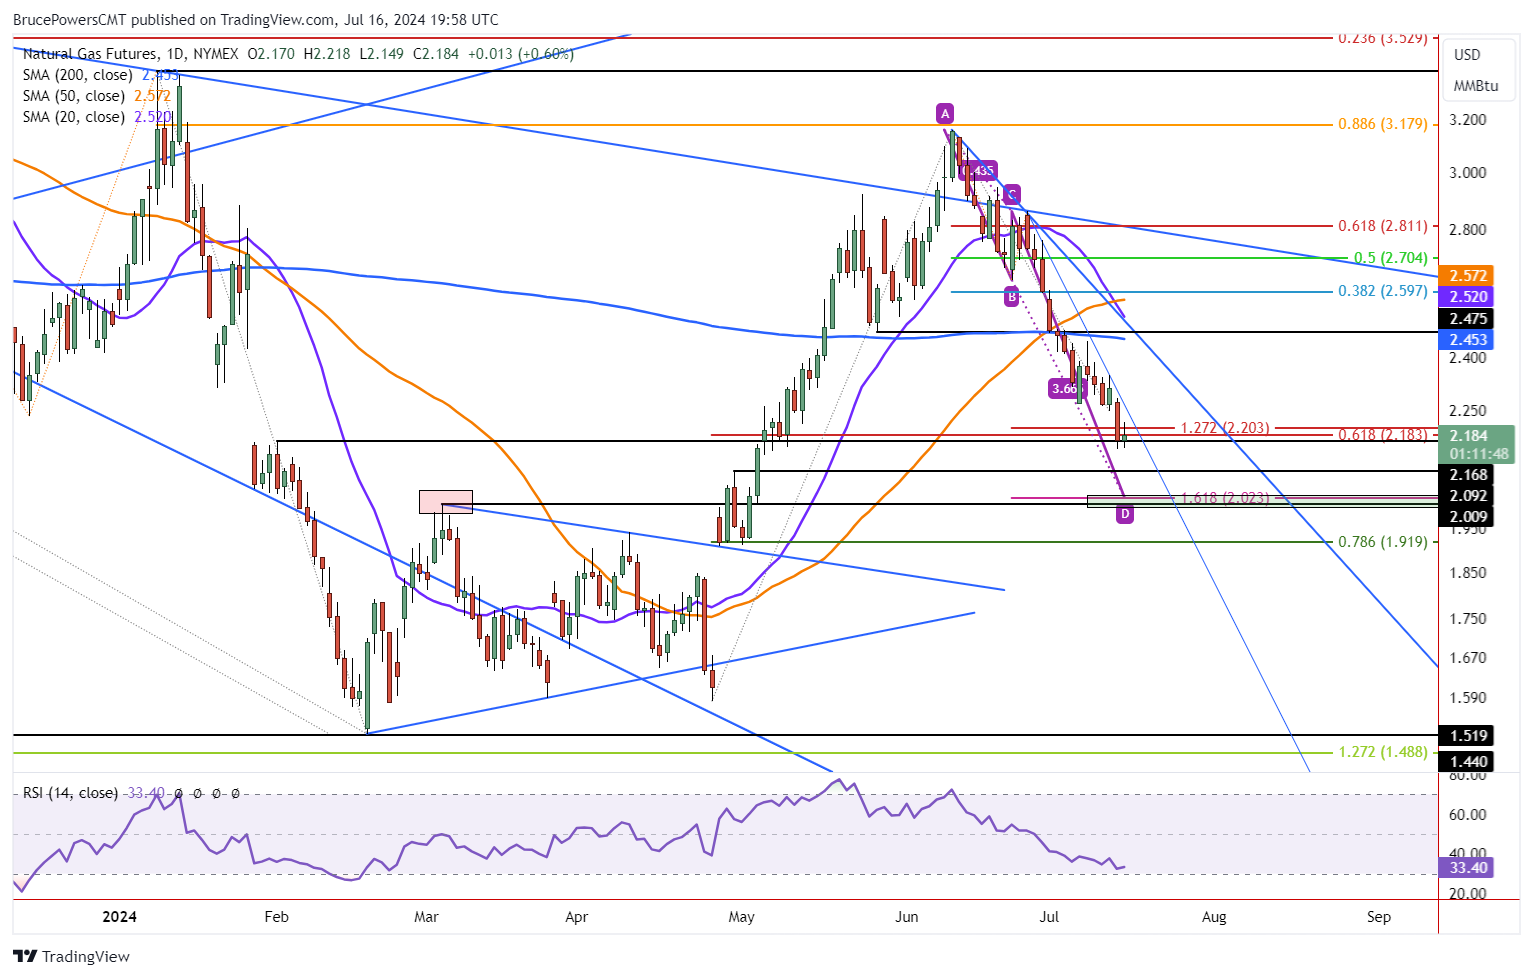Click the orange 2.572 SMA price tag
Screen dimensions: 1533x978
click(x=1468, y=275)
